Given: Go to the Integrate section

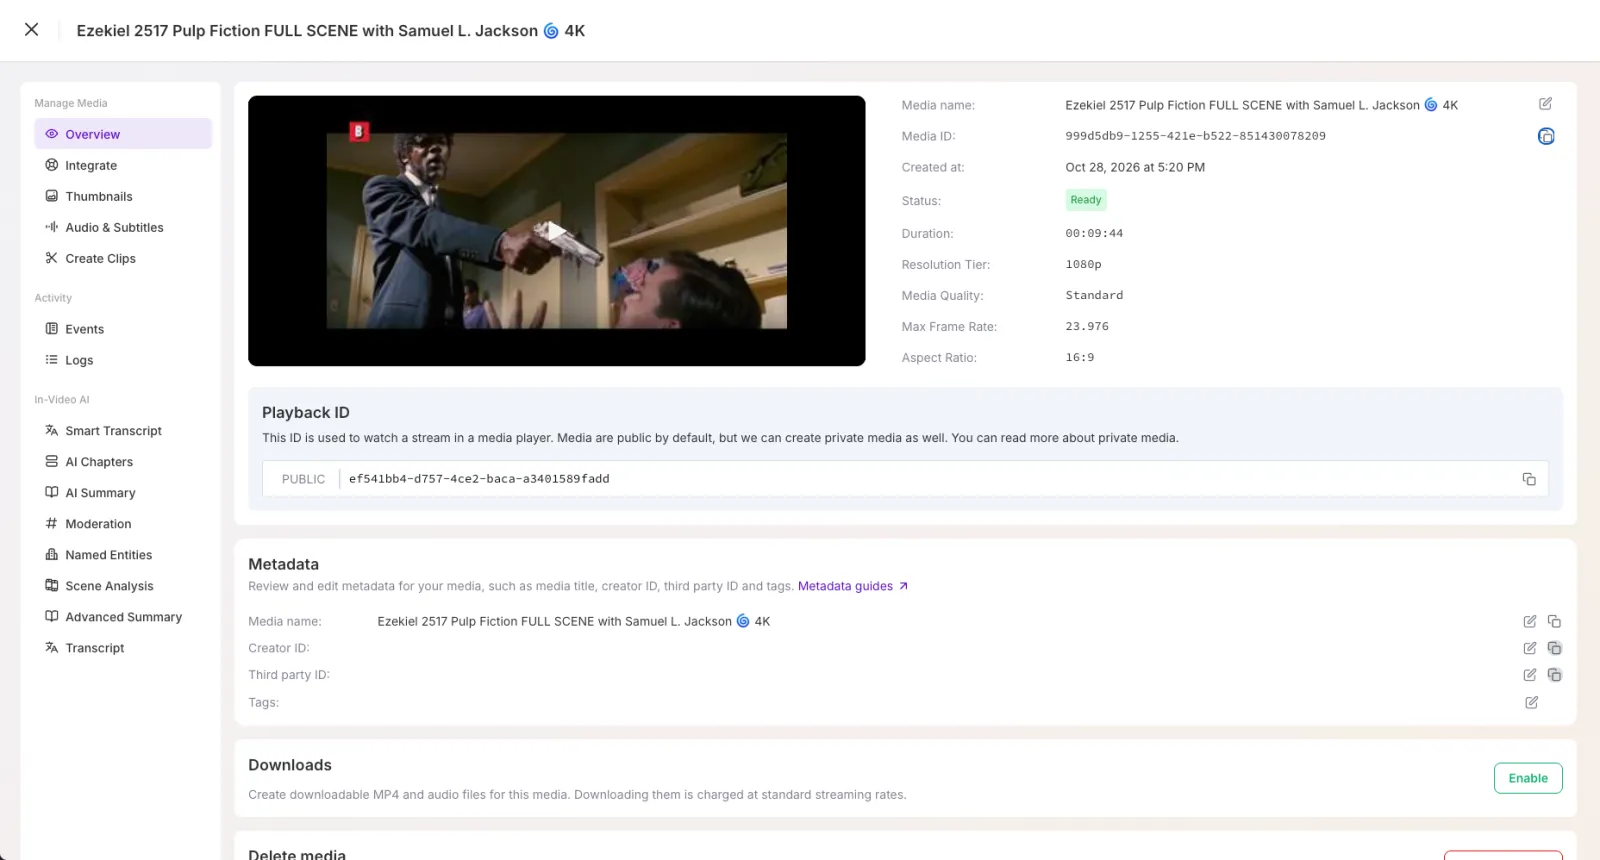Looking at the screenshot, I should click(x=123, y=165).
